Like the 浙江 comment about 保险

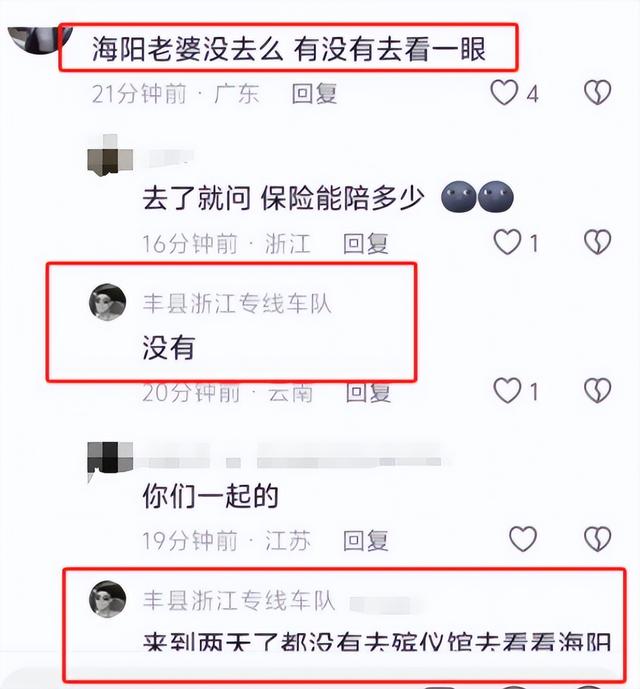click(x=507, y=242)
